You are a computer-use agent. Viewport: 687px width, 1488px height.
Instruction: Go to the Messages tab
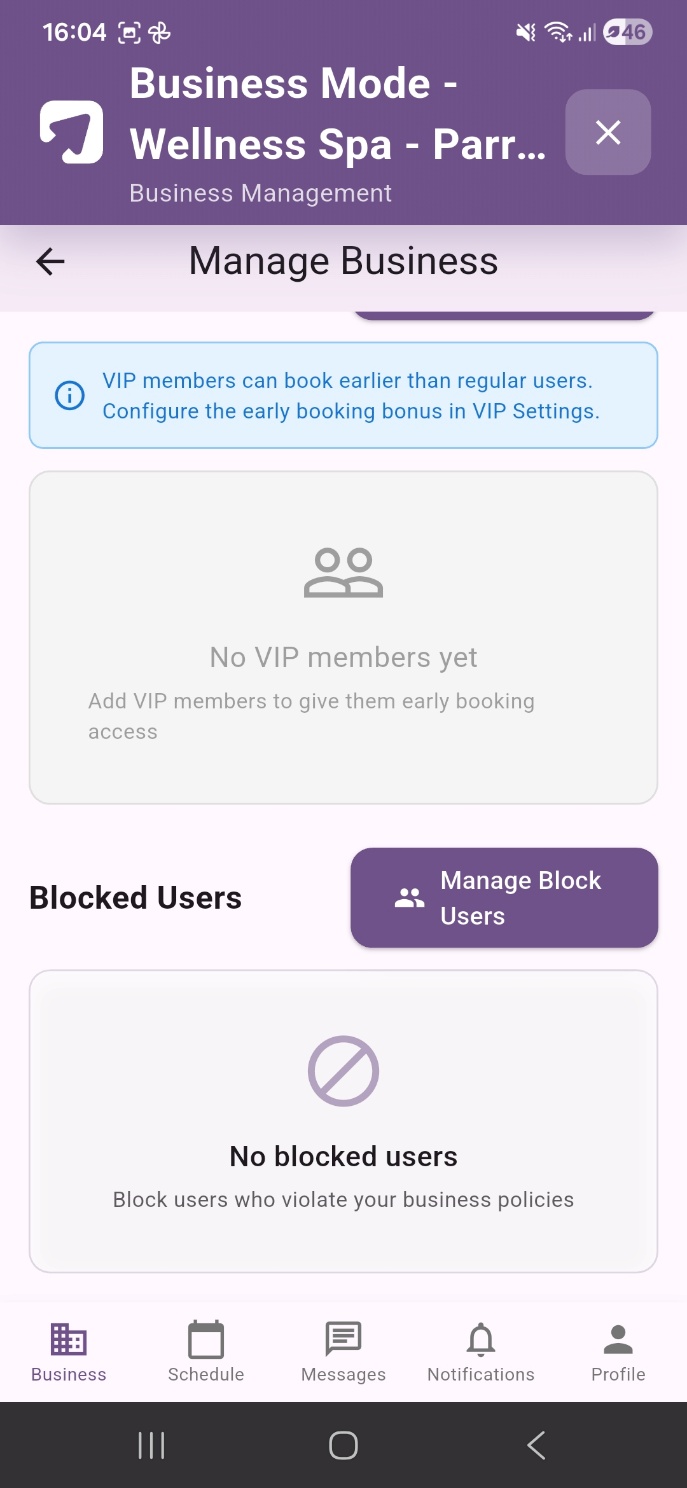coord(343,1352)
